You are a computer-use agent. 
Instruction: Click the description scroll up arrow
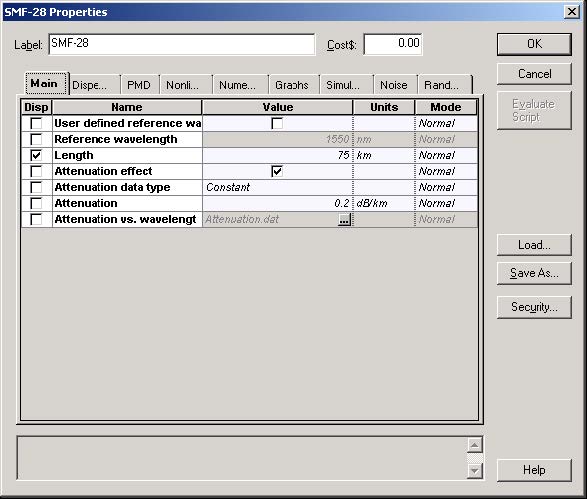coord(474,445)
